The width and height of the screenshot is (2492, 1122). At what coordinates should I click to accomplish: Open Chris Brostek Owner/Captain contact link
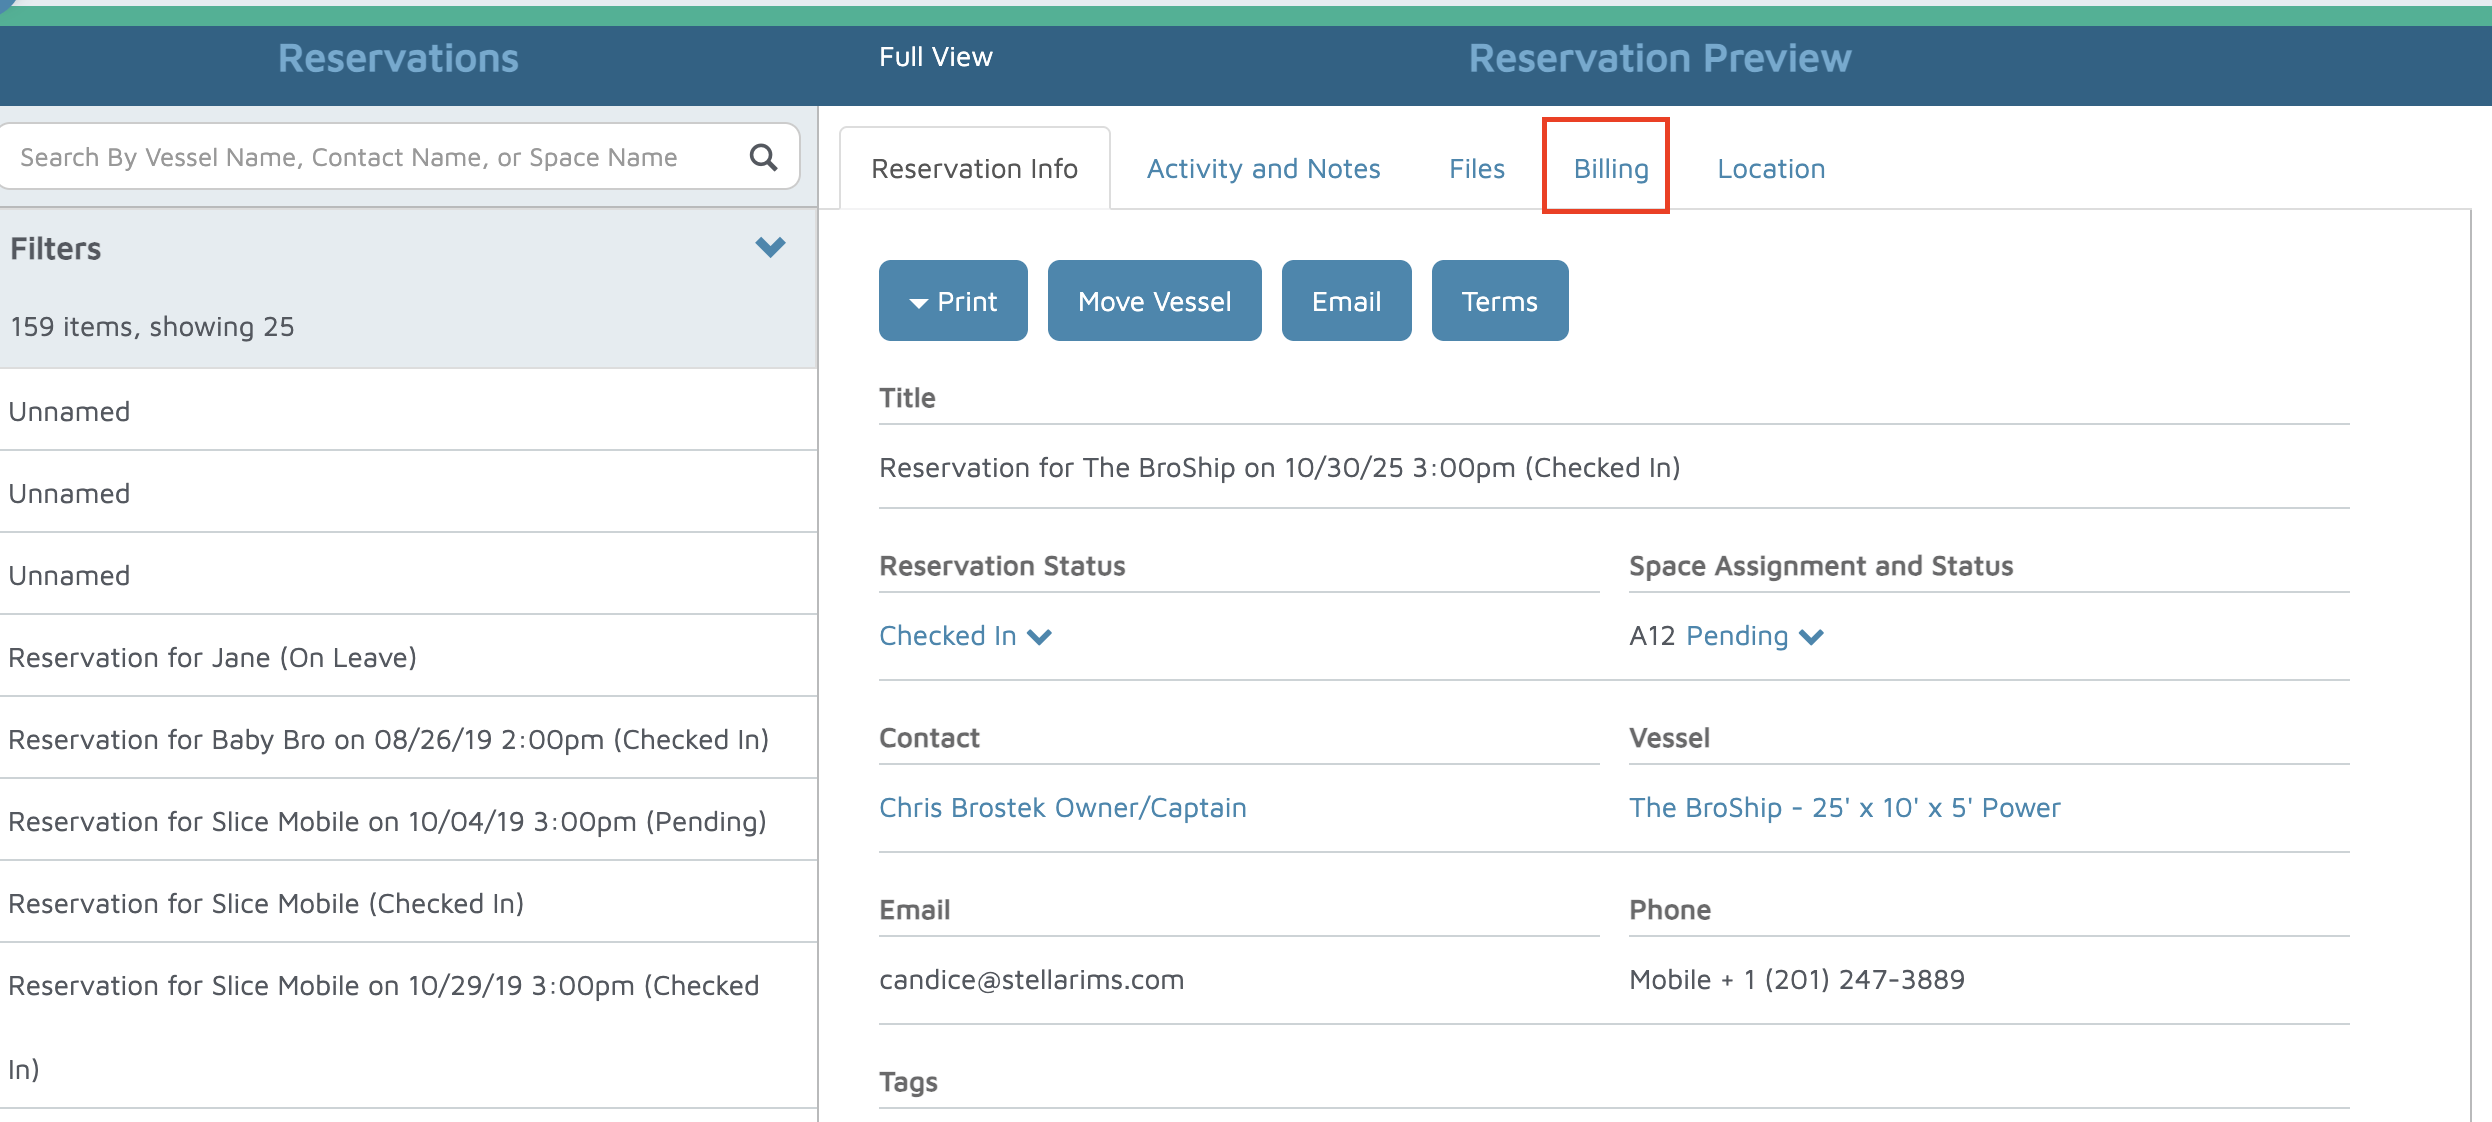(x=1062, y=808)
